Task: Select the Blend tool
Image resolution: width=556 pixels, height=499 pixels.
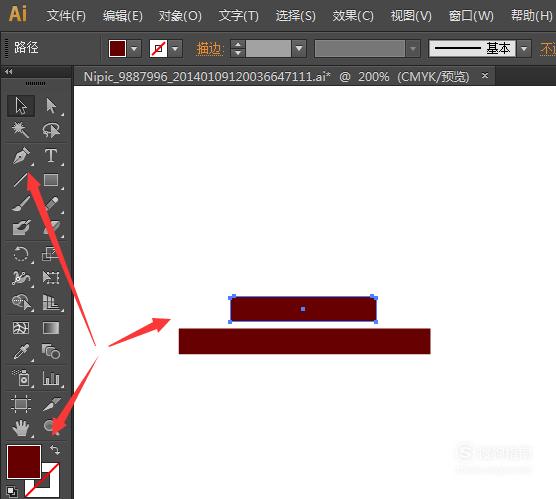Action: (x=51, y=352)
